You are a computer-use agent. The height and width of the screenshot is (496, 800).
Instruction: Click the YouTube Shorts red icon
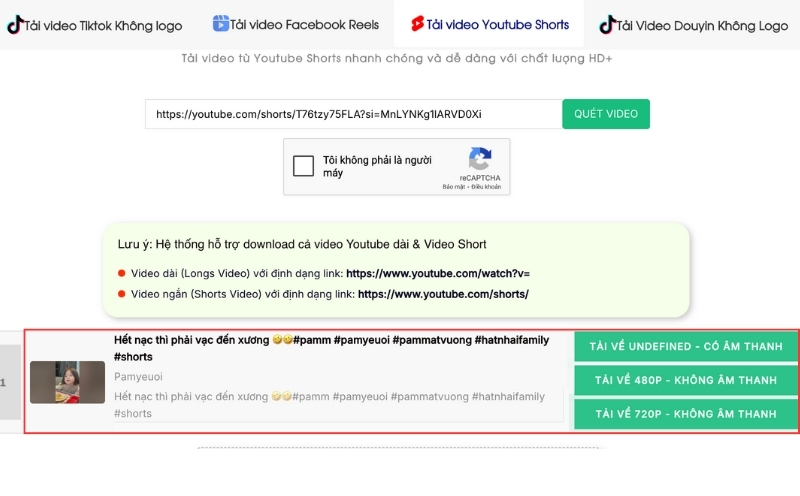(x=417, y=23)
